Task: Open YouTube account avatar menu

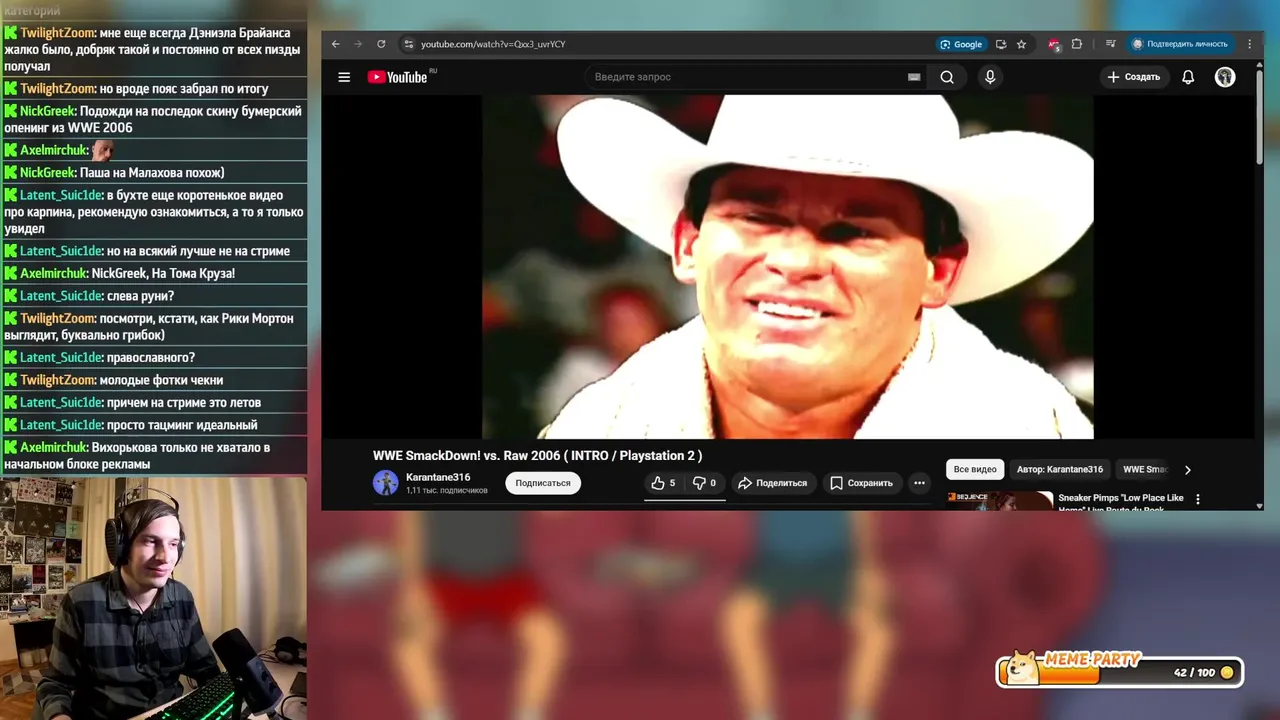Action: pyautogui.click(x=1225, y=77)
